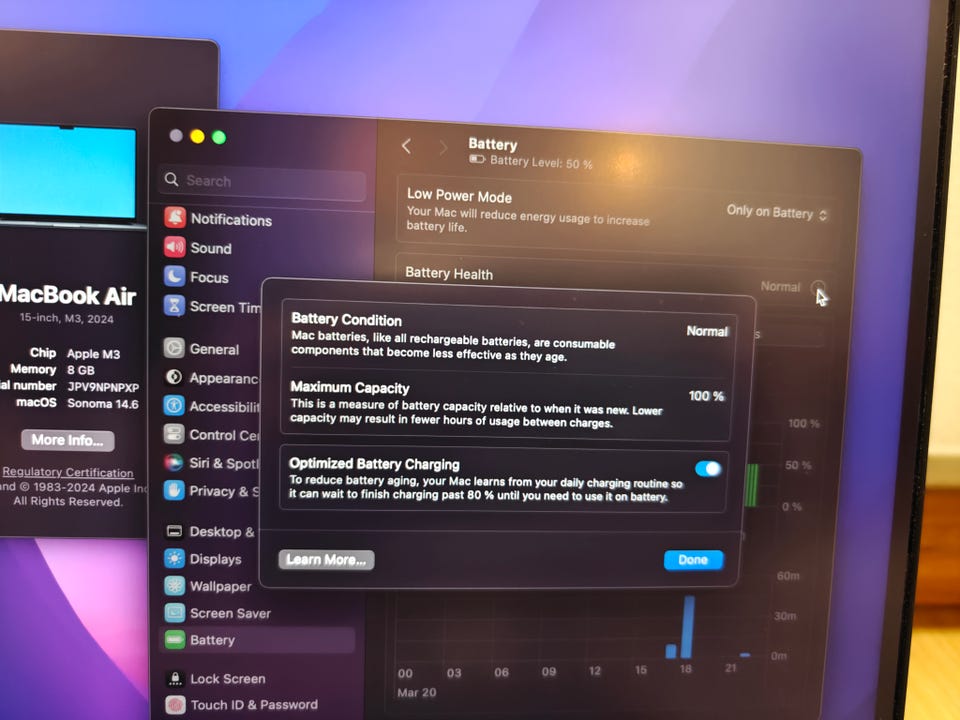The width and height of the screenshot is (960, 720).
Task: Select the Screen Saver icon
Action: [x=174, y=612]
